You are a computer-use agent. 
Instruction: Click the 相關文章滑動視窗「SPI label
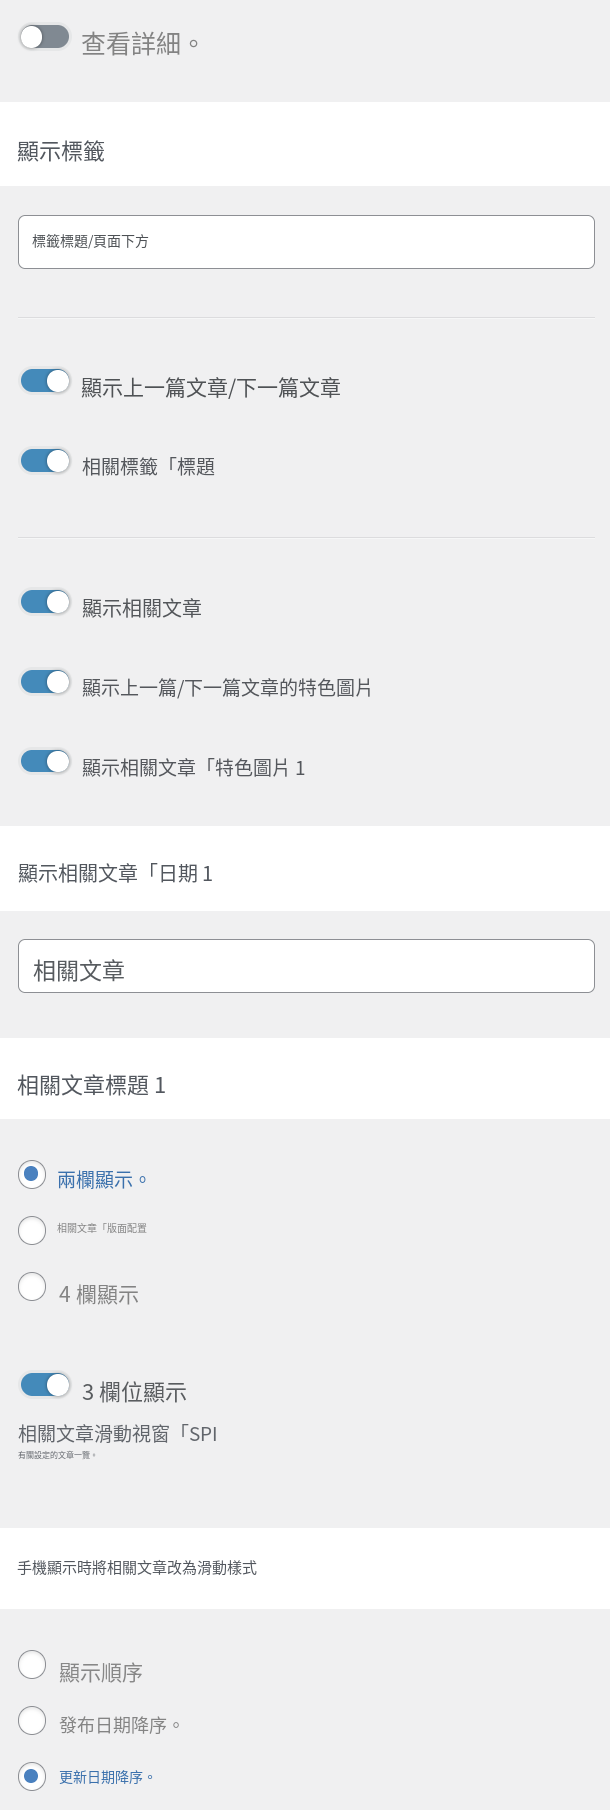click(x=118, y=1434)
